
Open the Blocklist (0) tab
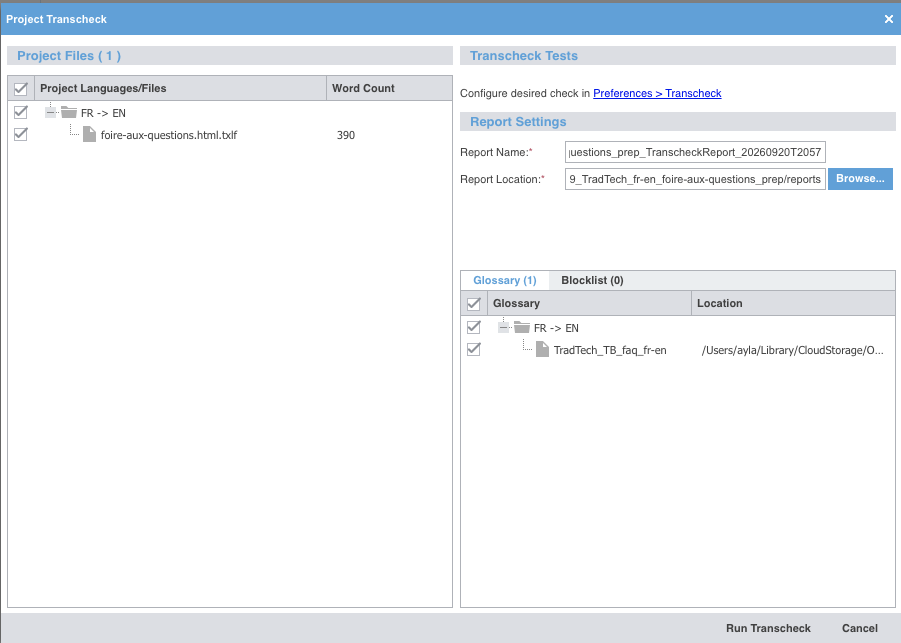click(x=592, y=280)
